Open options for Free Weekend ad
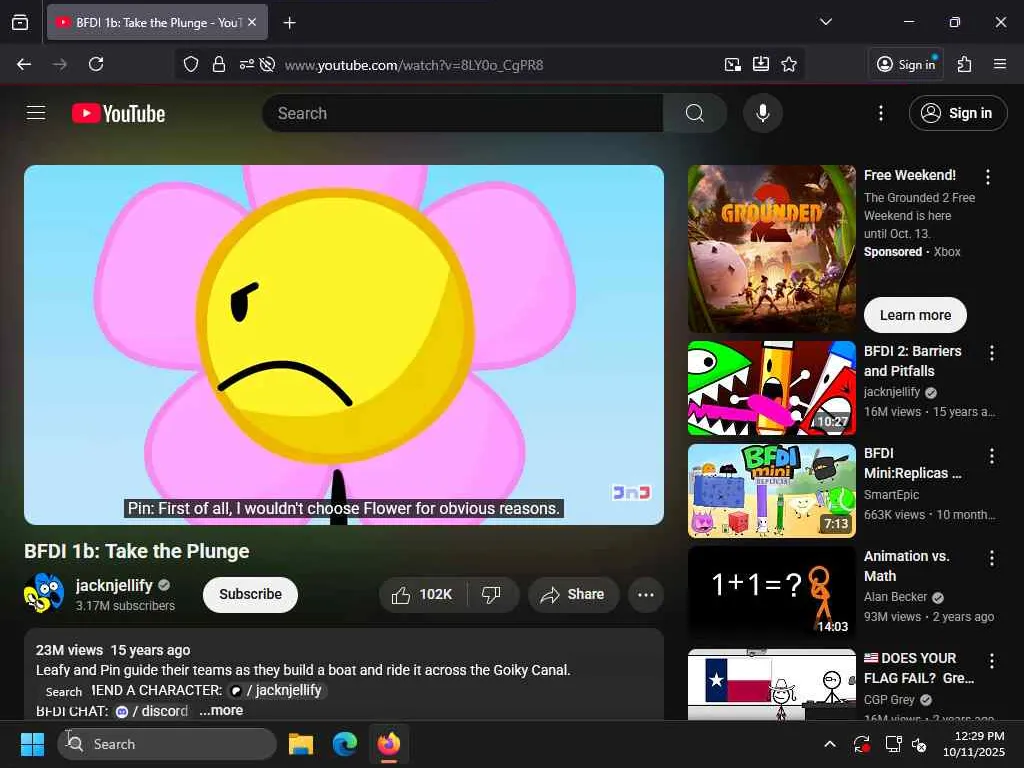This screenshot has width=1024, height=768. [987, 176]
